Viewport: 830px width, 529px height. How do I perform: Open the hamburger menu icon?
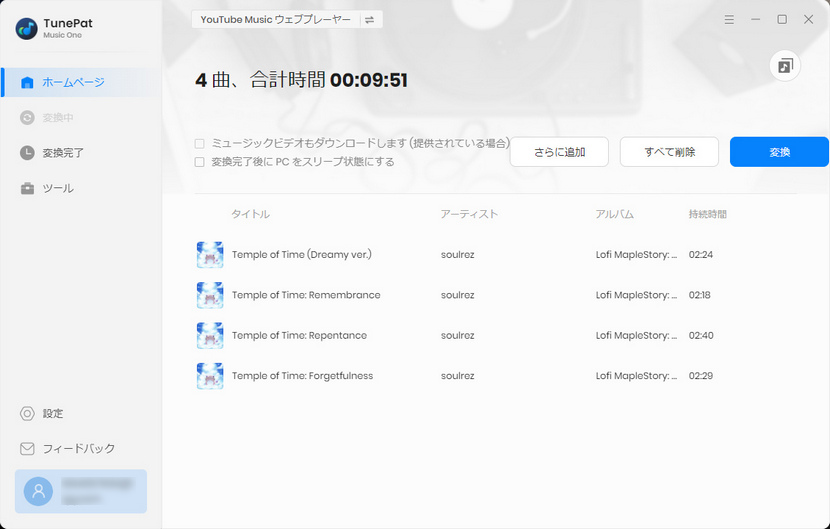729,20
